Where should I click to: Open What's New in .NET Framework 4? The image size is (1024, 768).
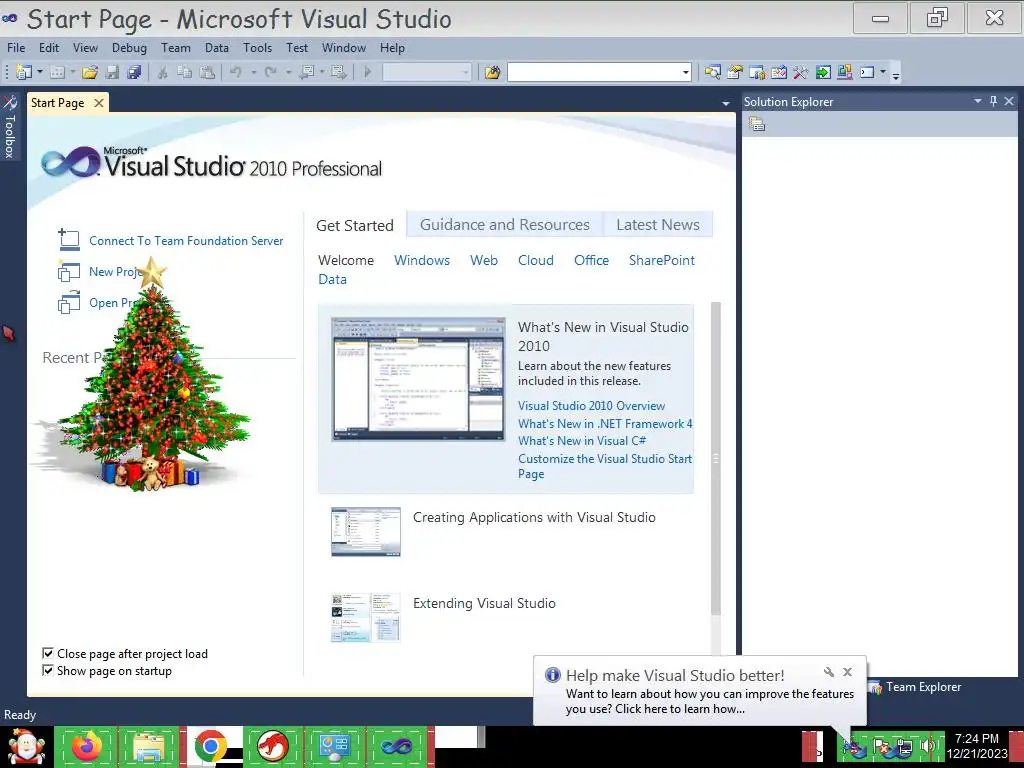point(605,423)
